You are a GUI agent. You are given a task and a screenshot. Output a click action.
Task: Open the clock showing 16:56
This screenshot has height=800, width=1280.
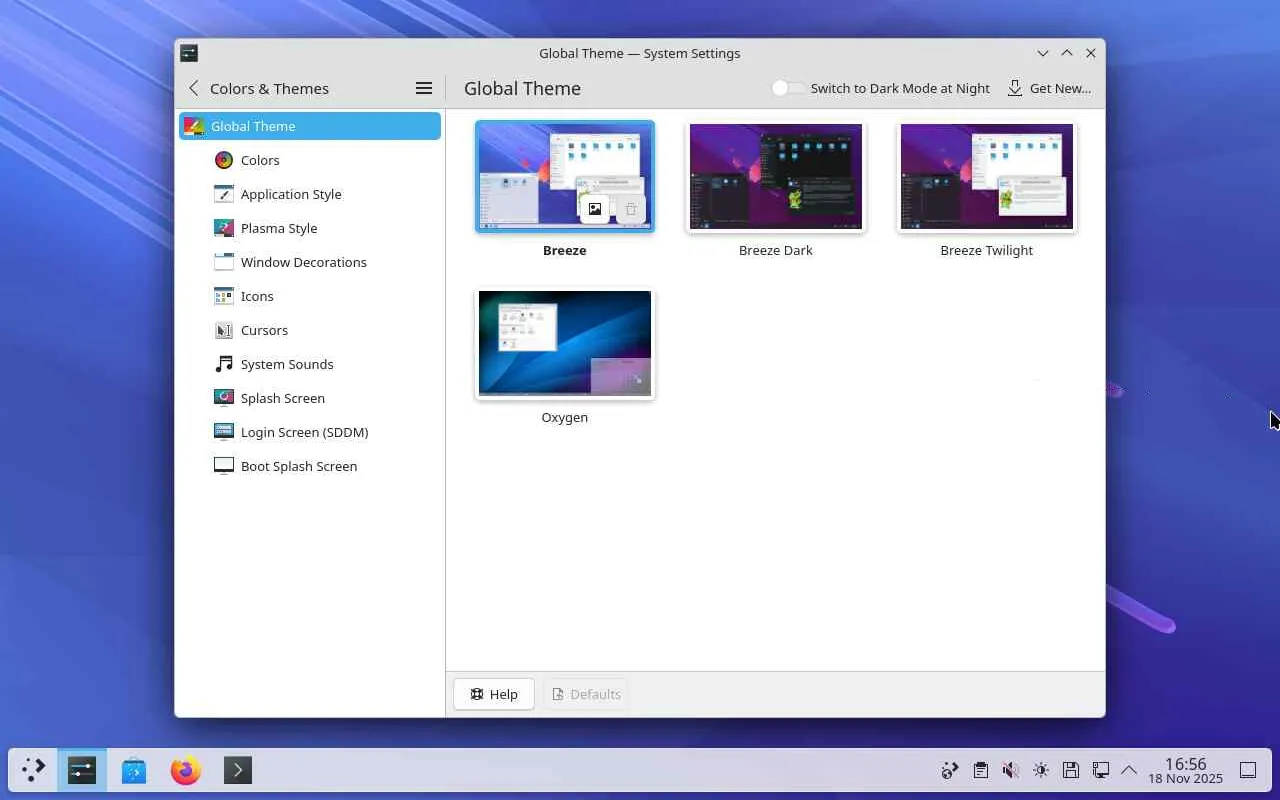click(1185, 770)
